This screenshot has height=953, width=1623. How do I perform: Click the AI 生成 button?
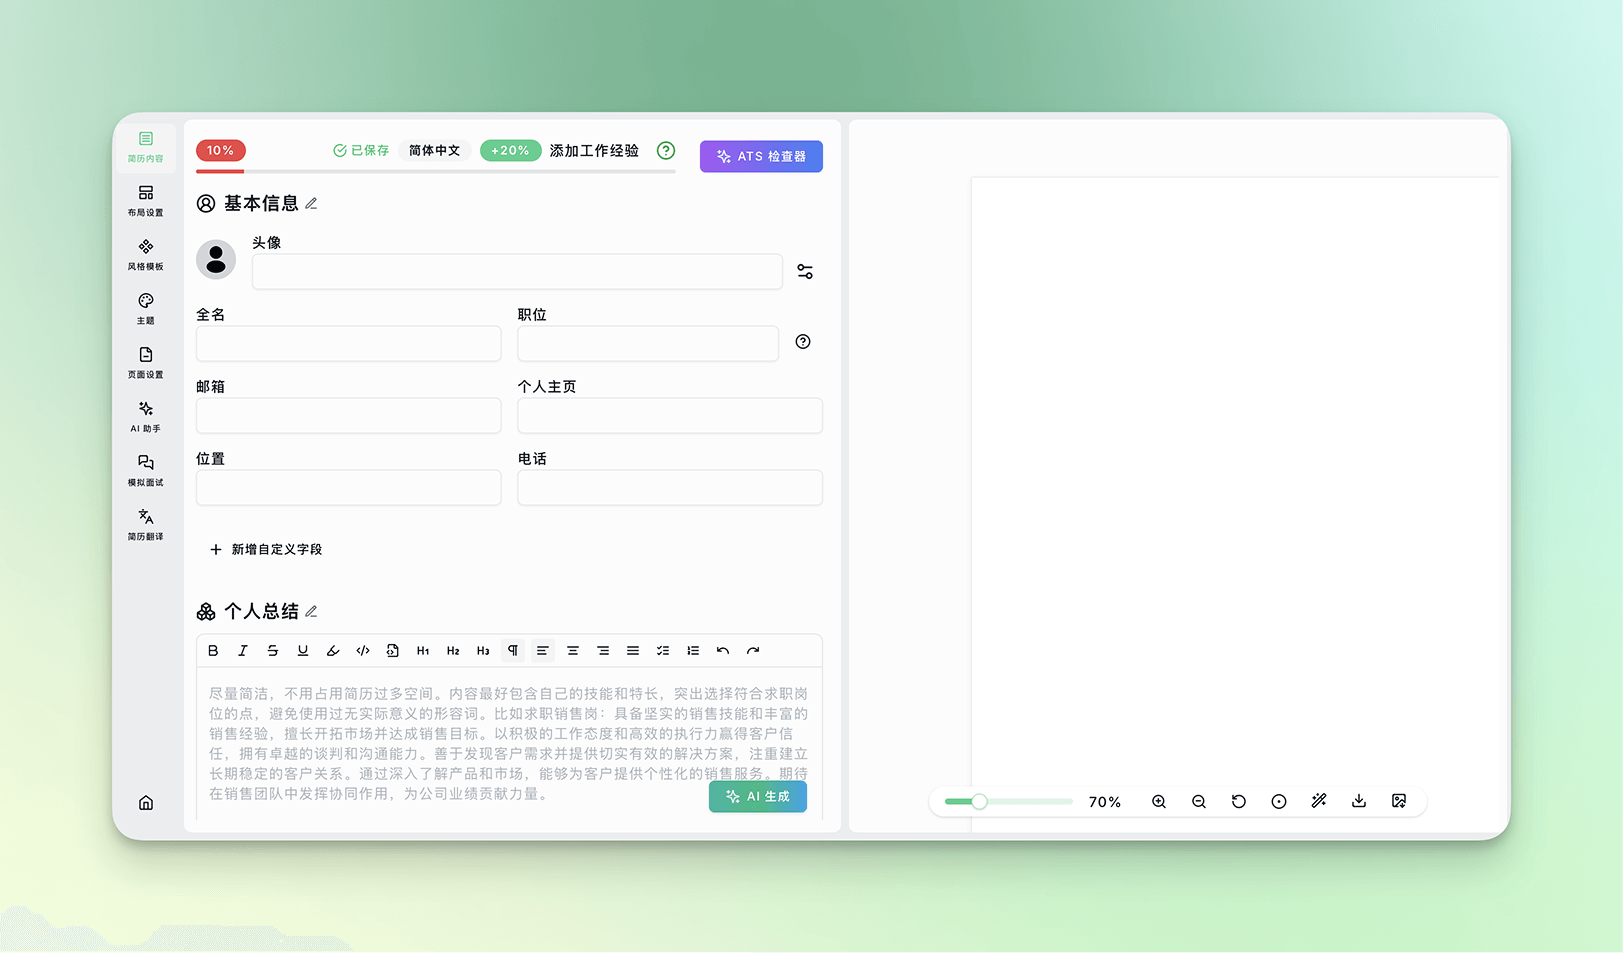[x=758, y=797]
